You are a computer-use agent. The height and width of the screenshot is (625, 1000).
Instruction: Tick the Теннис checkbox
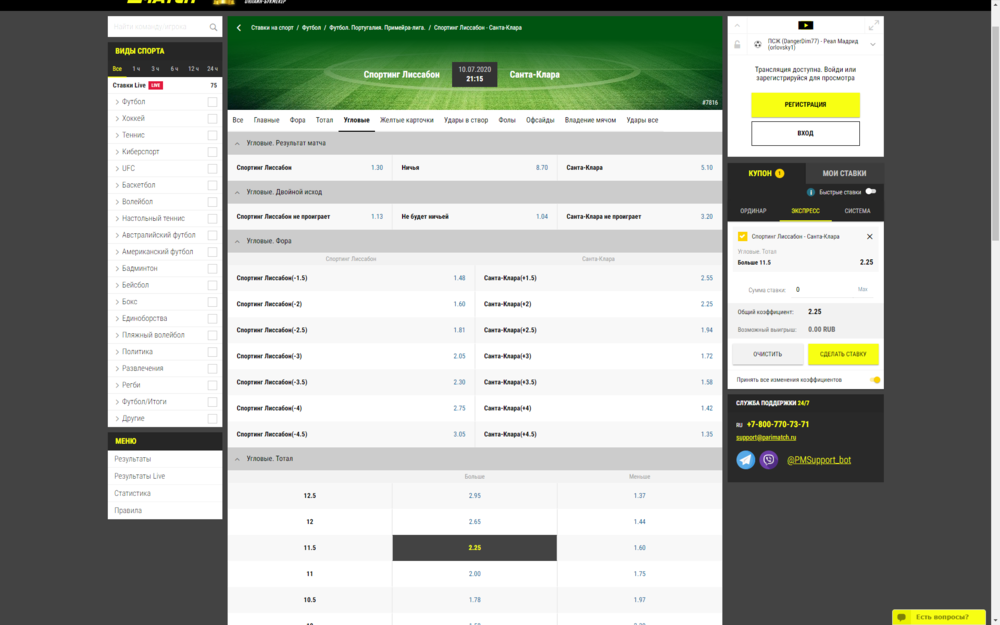(x=212, y=135)
